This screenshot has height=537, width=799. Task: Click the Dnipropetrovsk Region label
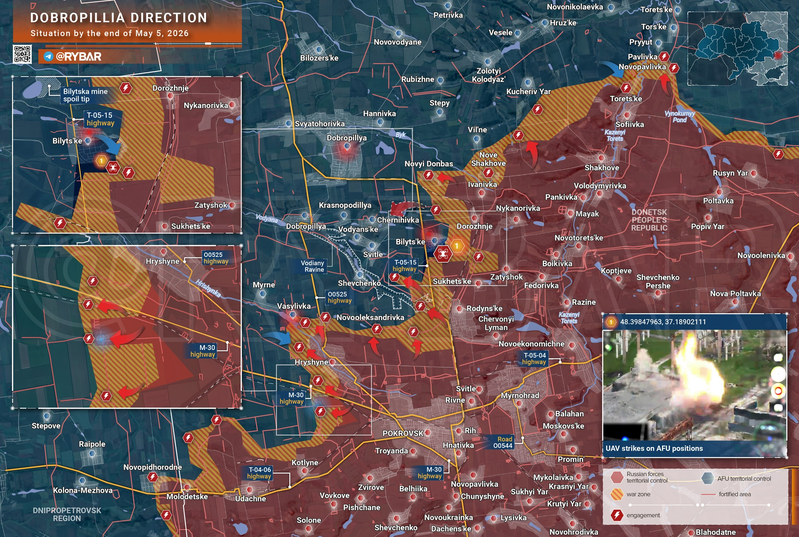click(67, 514)
